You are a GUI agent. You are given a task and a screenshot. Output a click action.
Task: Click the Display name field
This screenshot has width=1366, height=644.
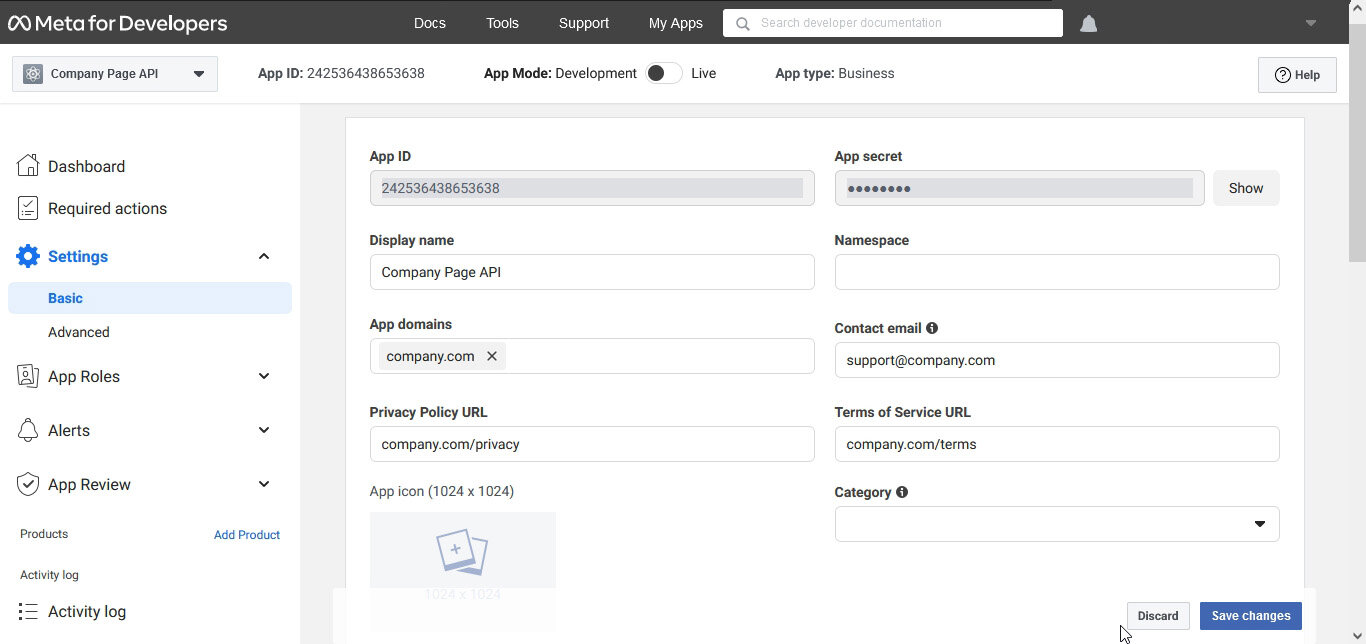click(x=592, y=272)
